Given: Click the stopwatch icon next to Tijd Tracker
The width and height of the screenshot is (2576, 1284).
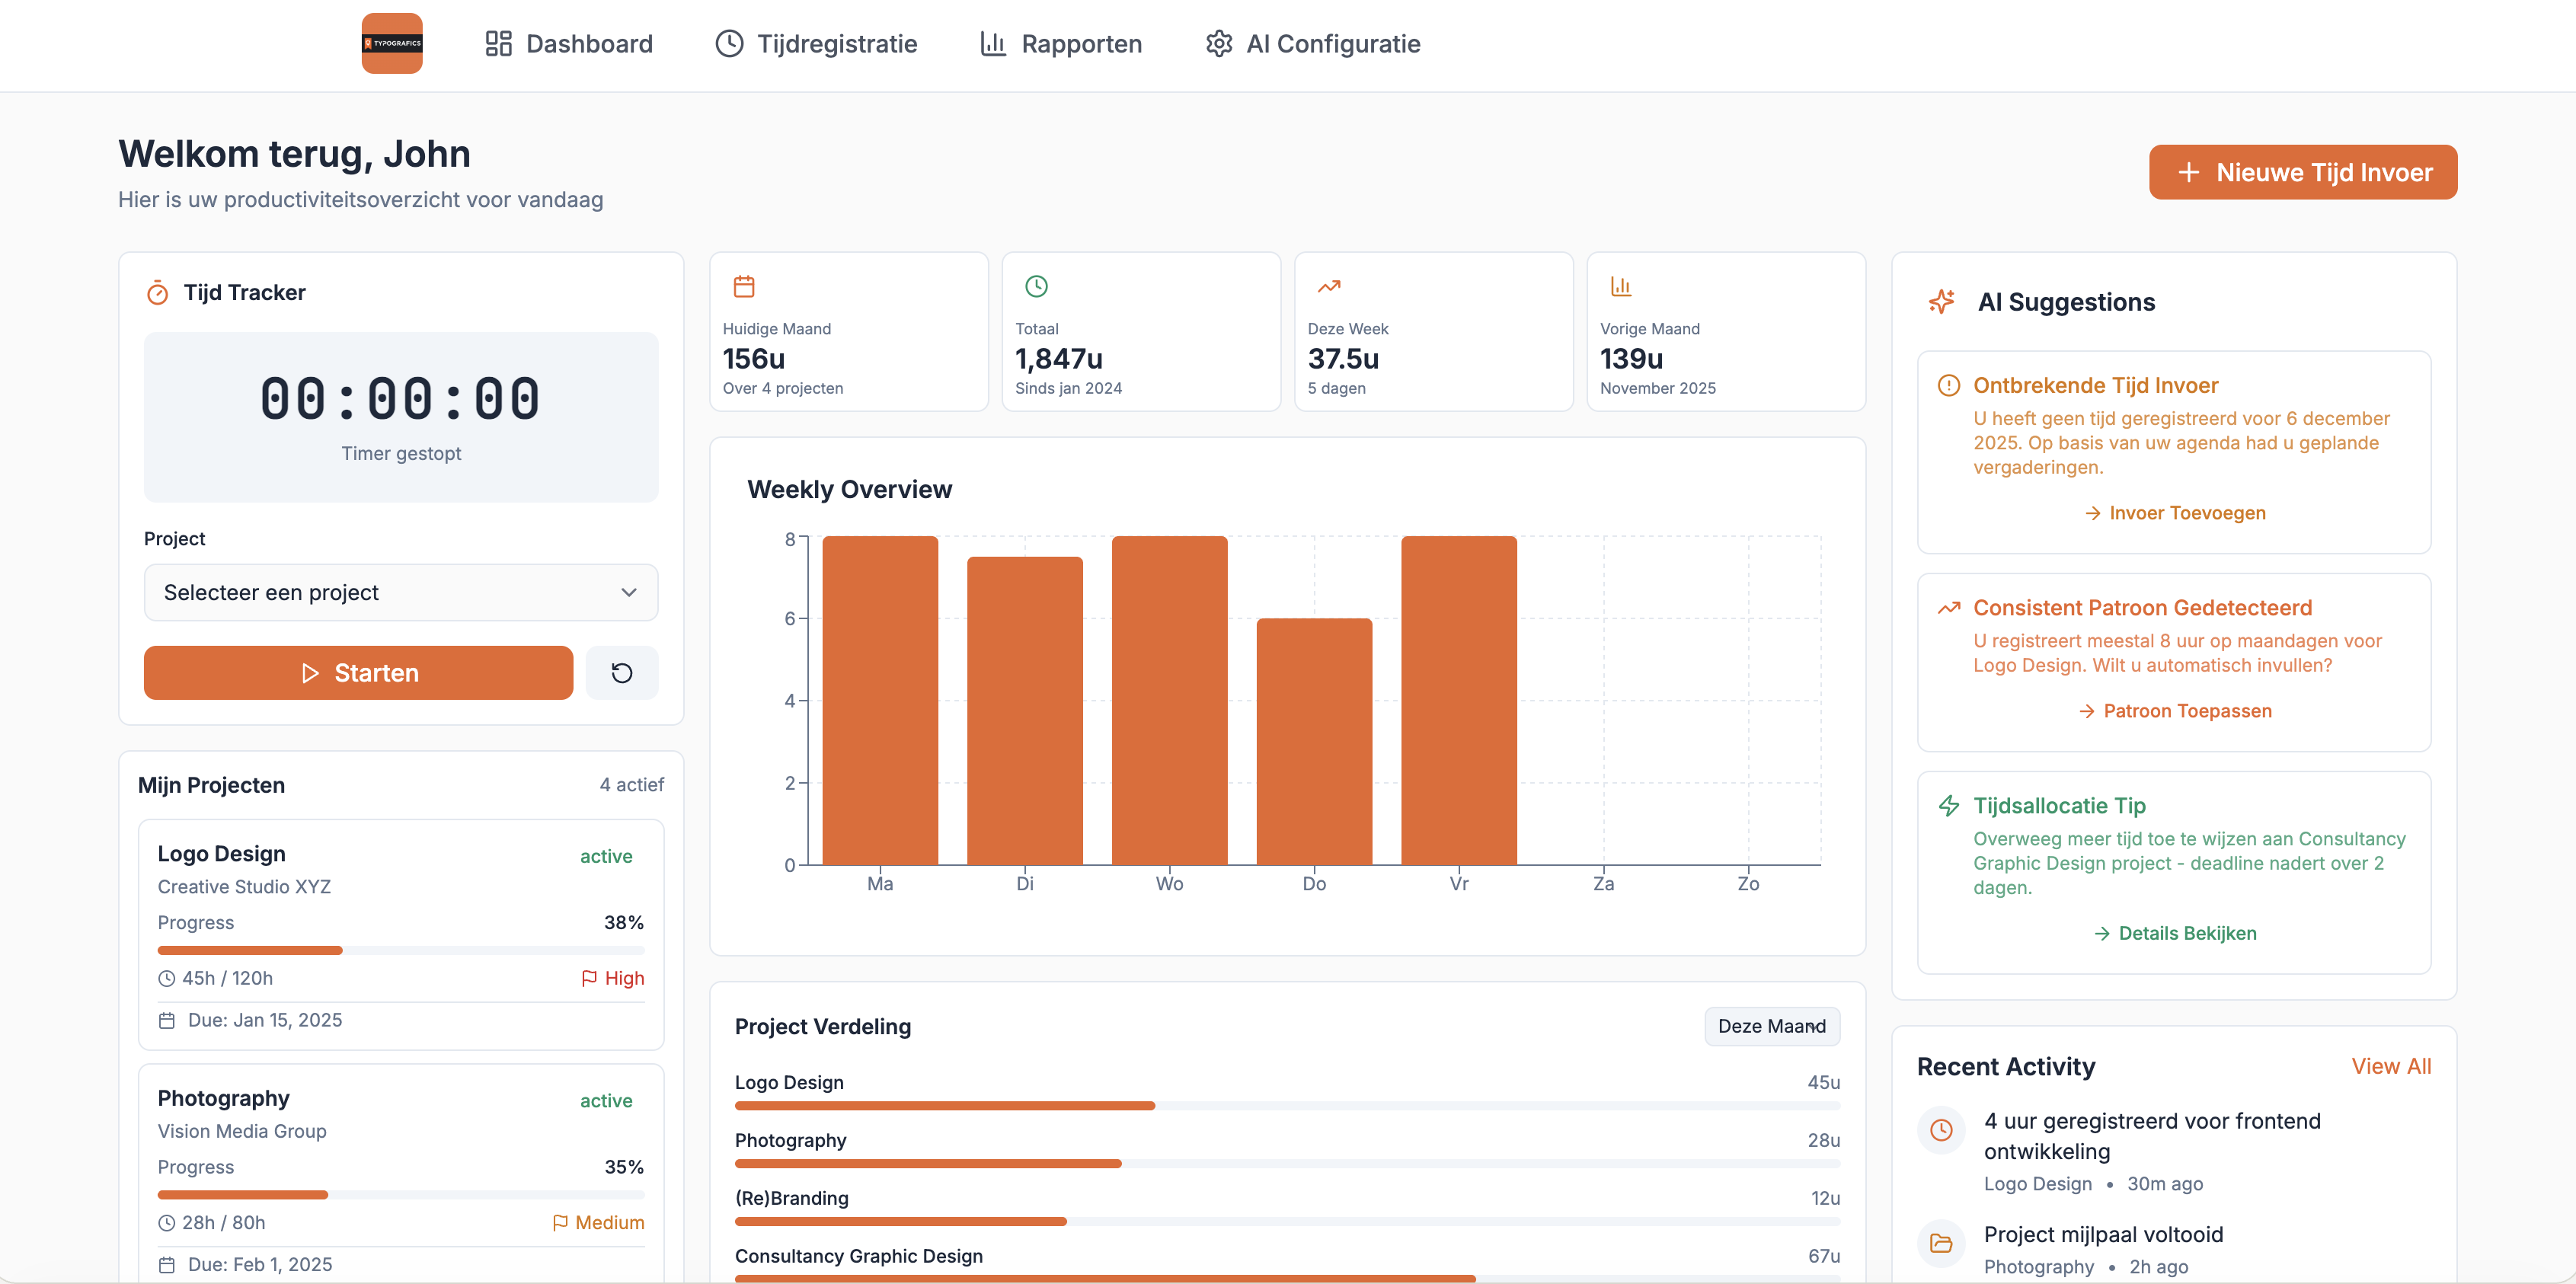Looking at the screenshot, I should pyautogui.click(x=157, y=293).
